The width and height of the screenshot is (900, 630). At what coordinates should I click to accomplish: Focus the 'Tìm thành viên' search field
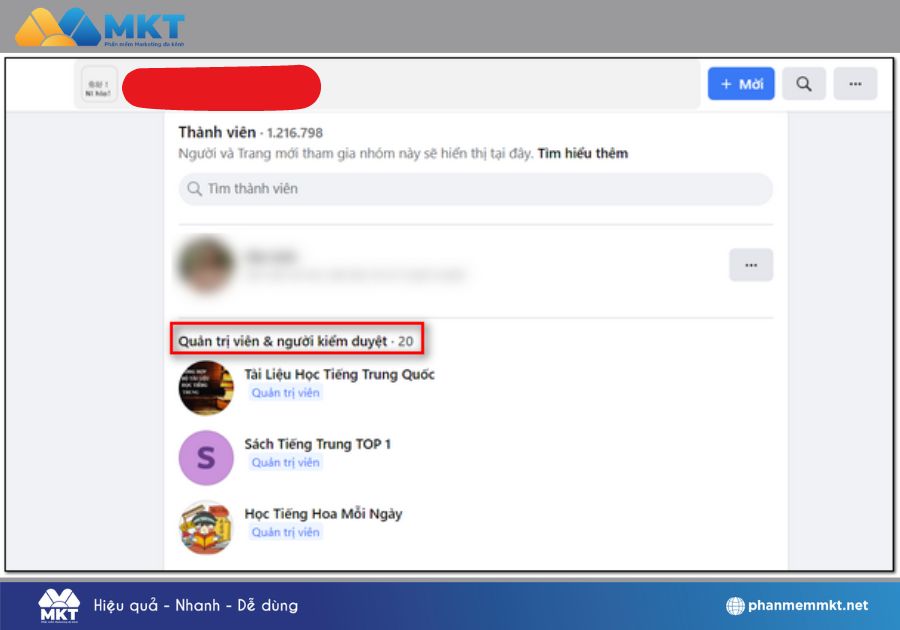(x=475, y=189)
